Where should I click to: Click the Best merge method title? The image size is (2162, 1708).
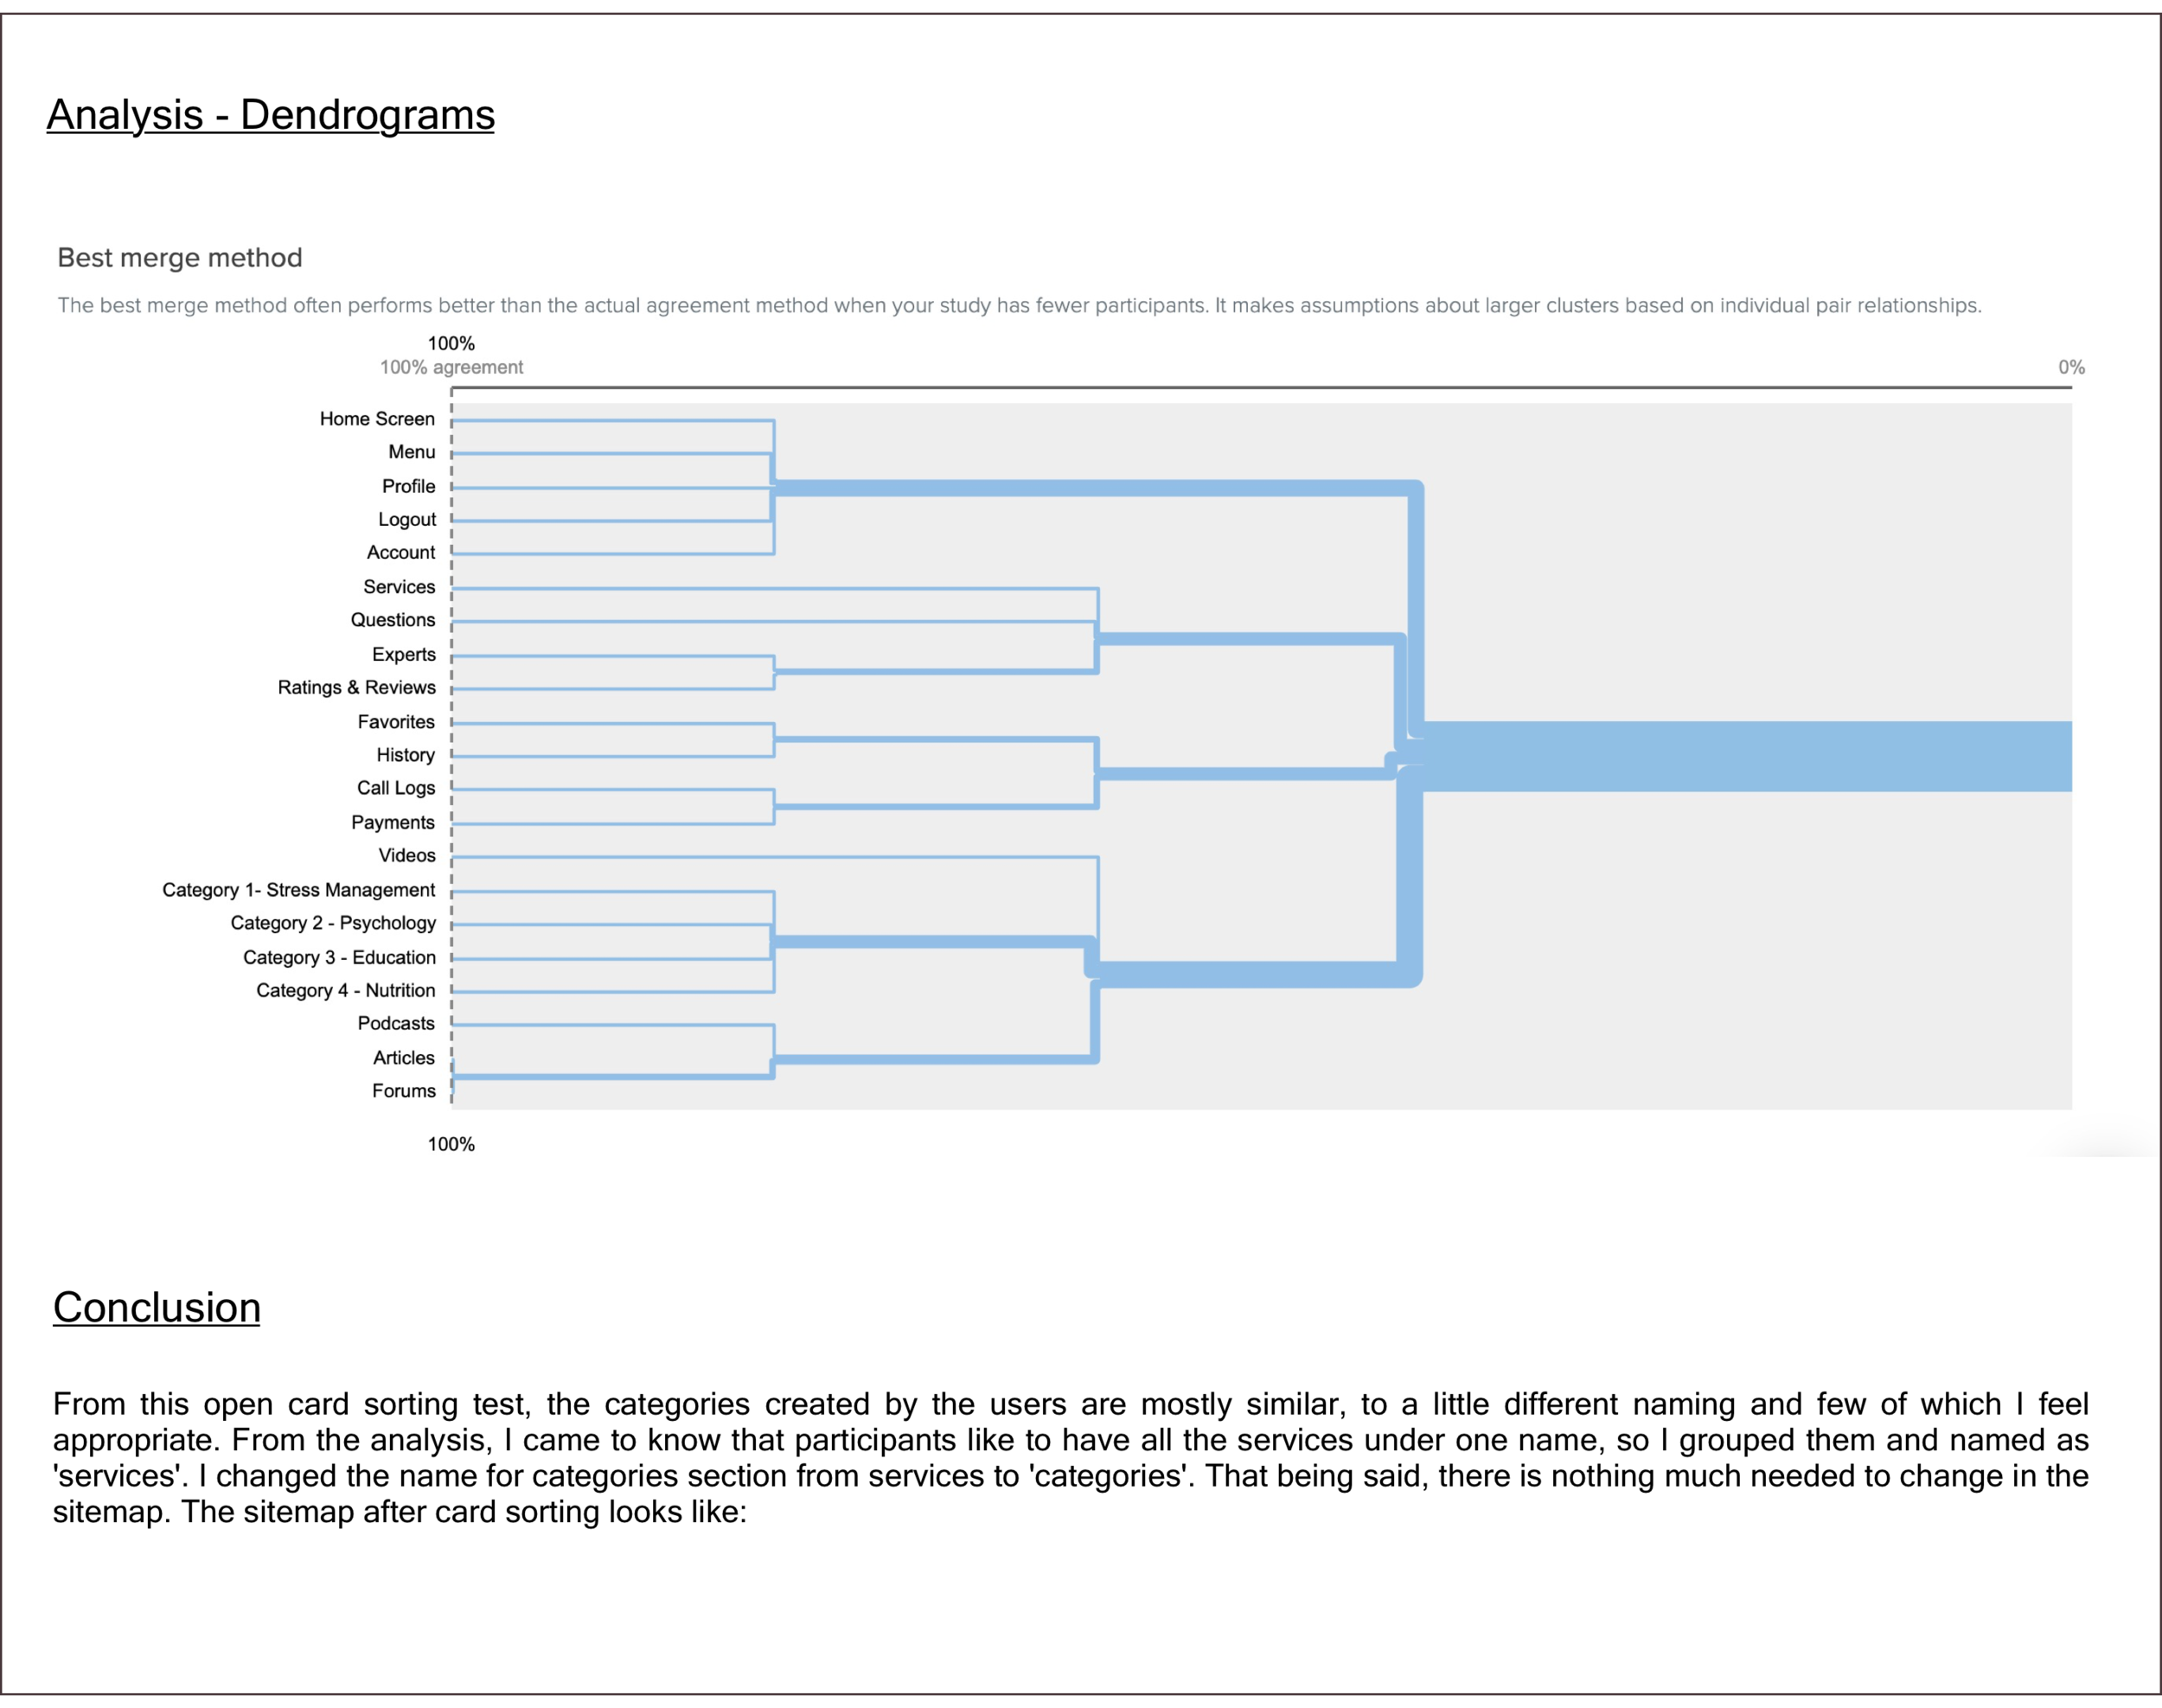tap(180, 258)
